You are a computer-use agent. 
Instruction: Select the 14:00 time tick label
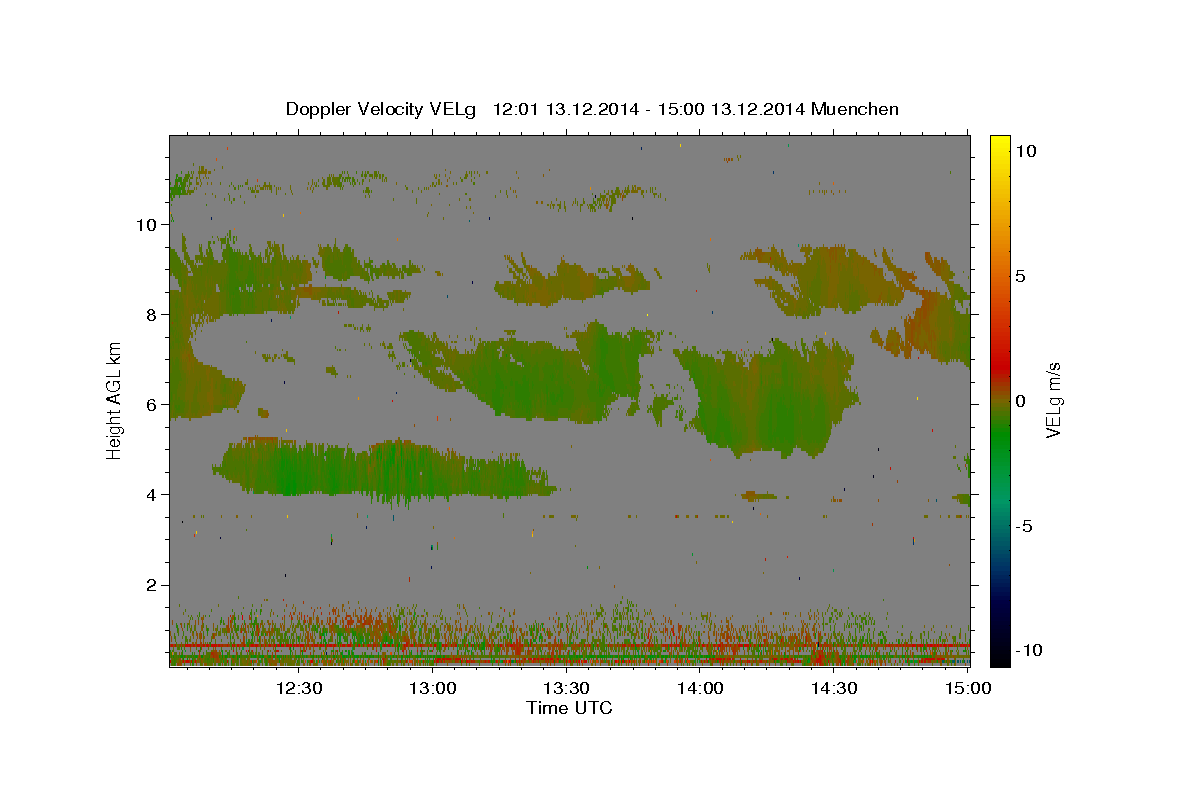700,688
